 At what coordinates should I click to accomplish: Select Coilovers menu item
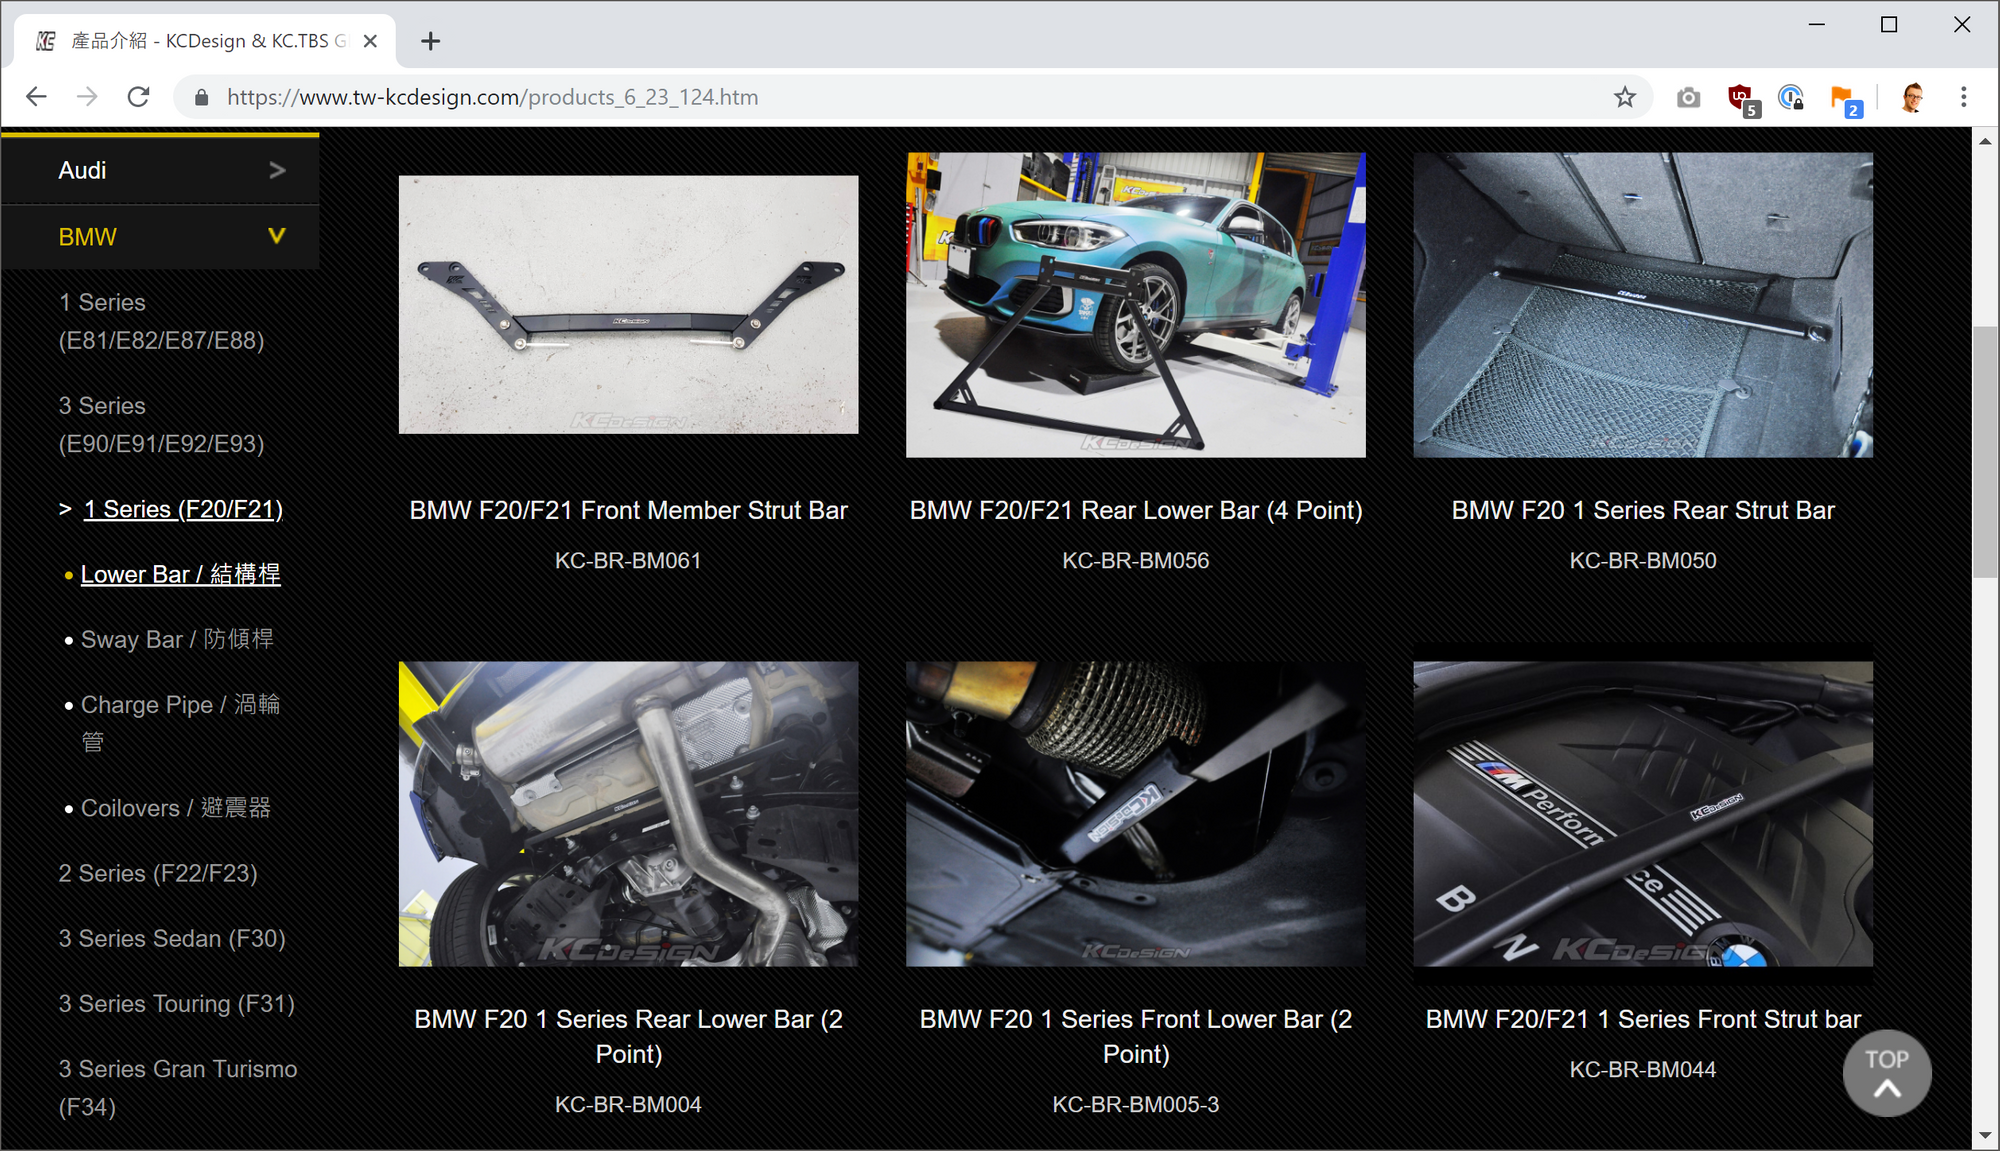[x=175, y=808]
